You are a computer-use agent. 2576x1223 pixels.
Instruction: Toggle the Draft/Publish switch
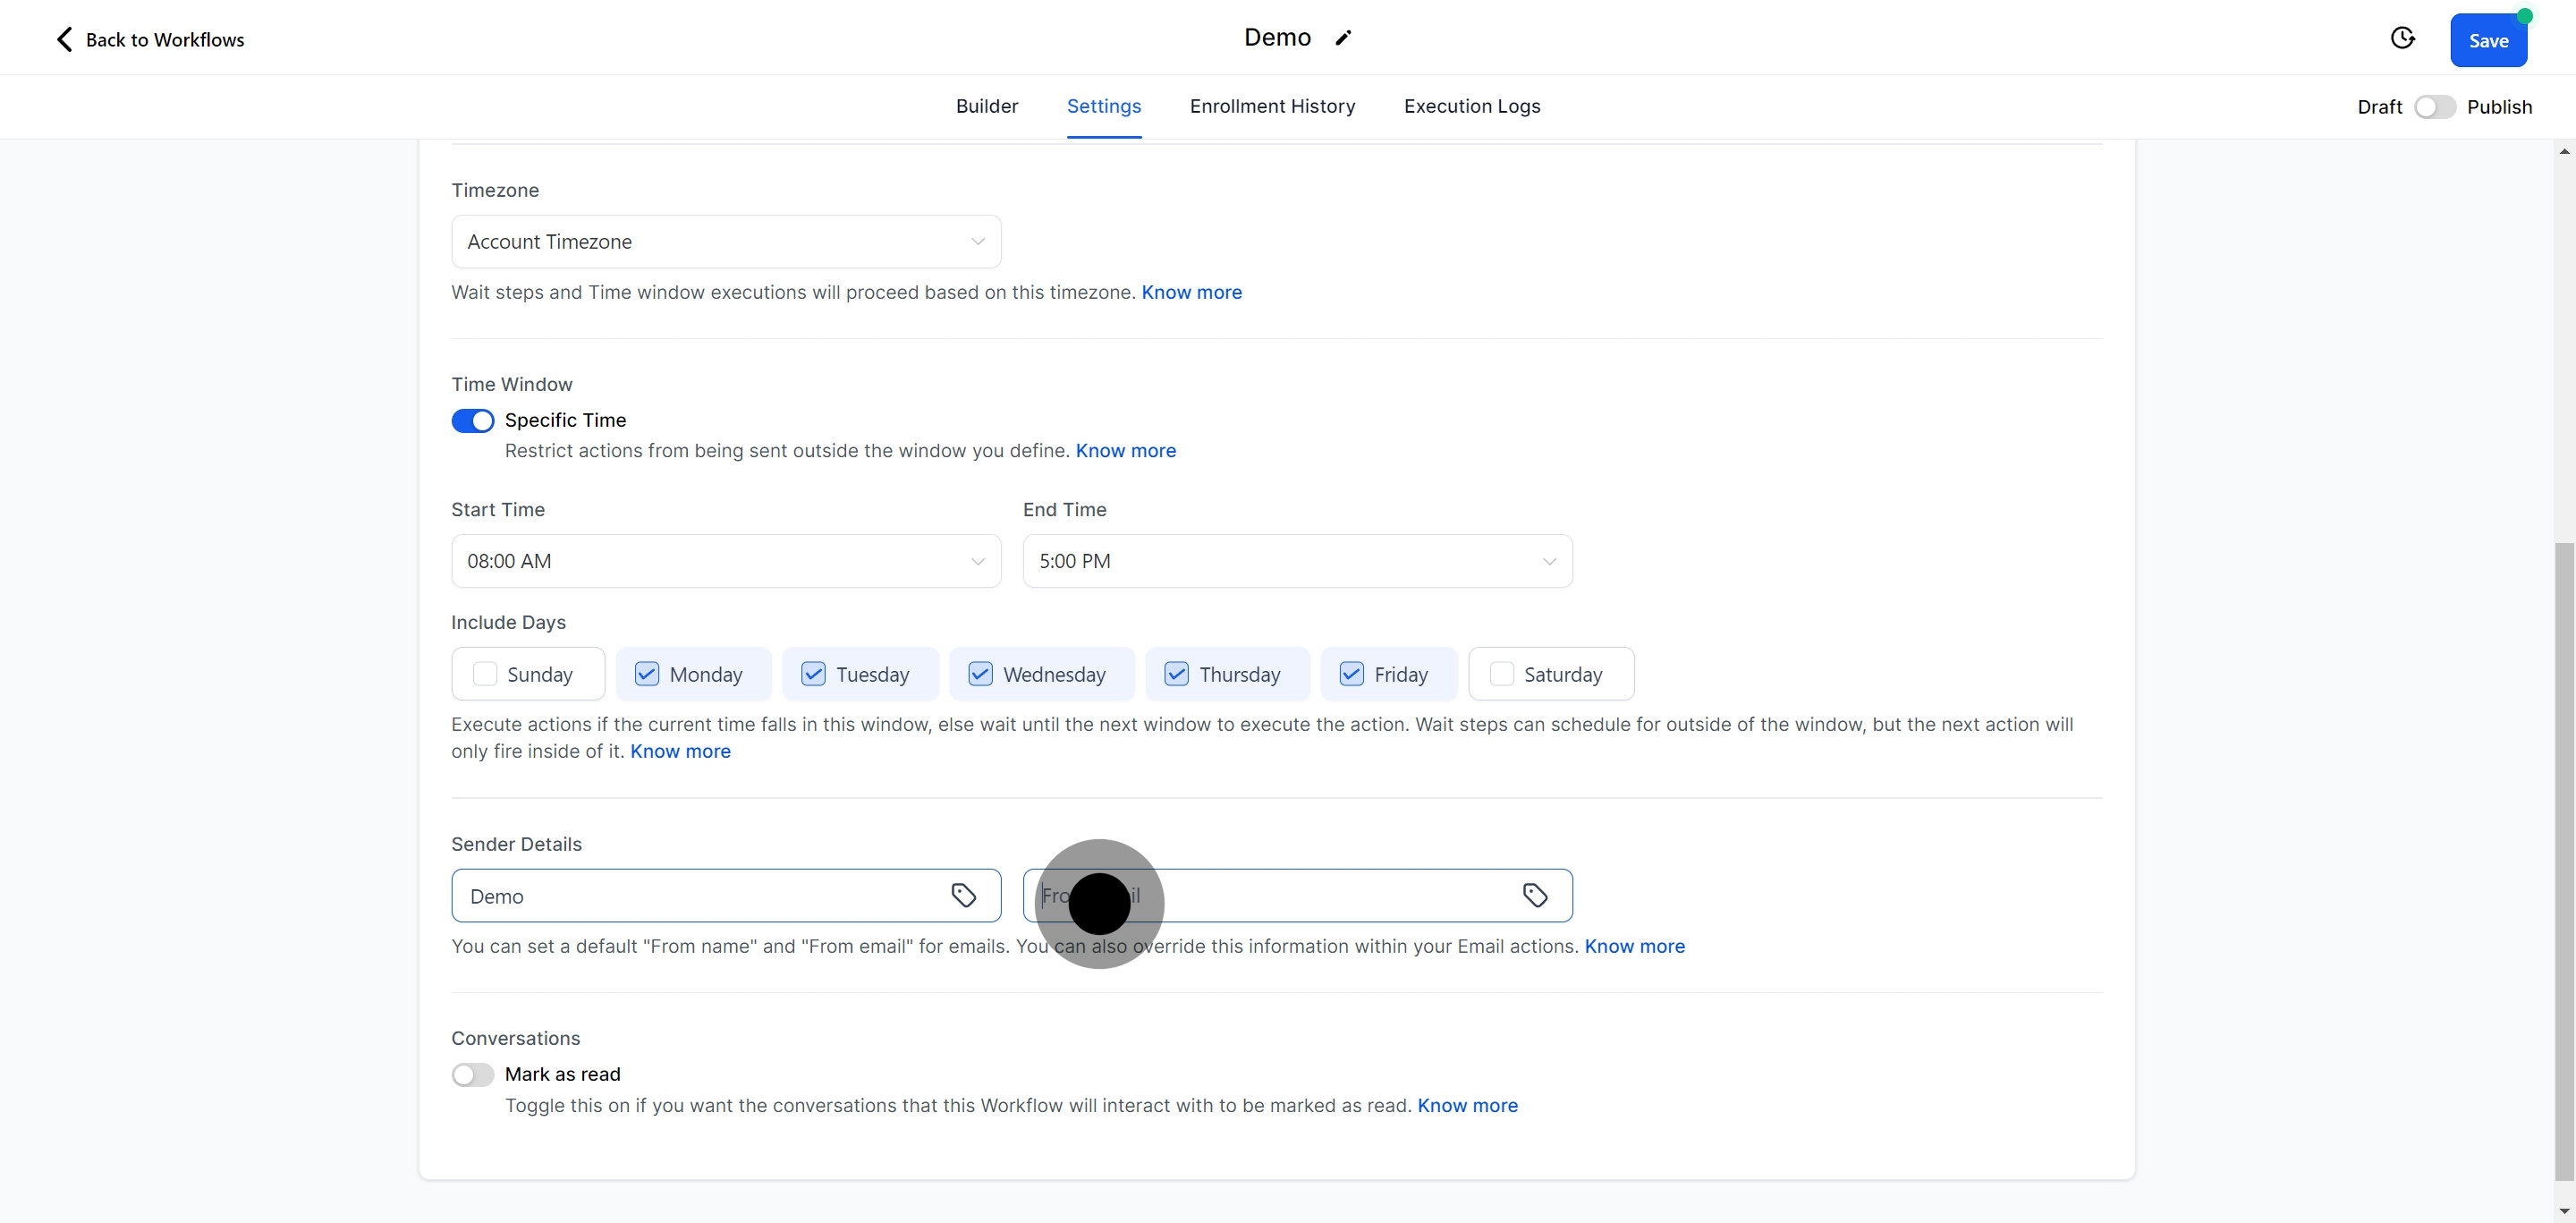point(2434,107)
